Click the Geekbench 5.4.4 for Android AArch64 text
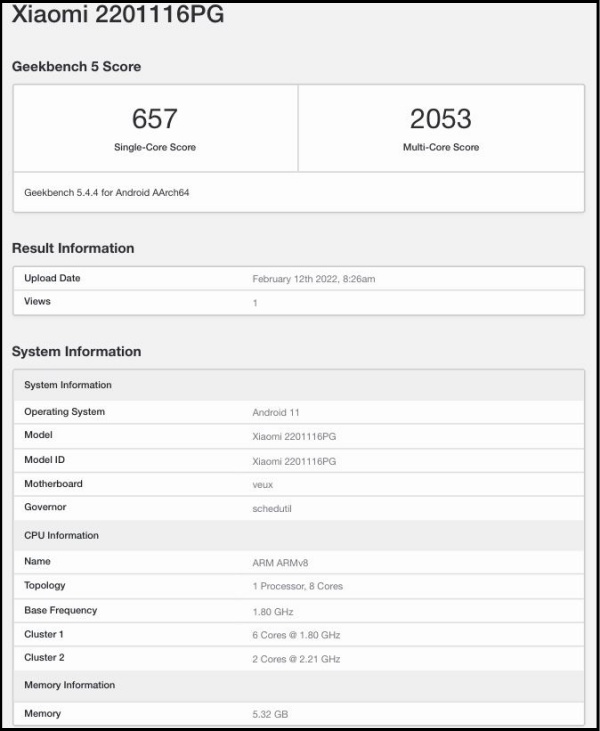600x731 pixels. click(x=107, y=192)
